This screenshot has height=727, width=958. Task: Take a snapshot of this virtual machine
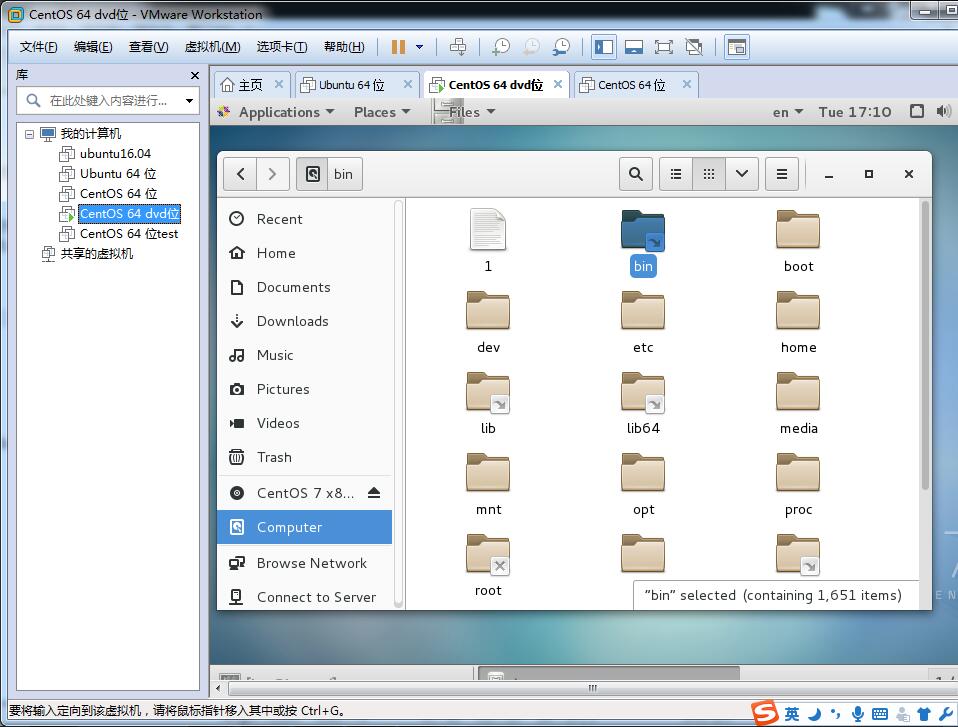coord(501,47)
